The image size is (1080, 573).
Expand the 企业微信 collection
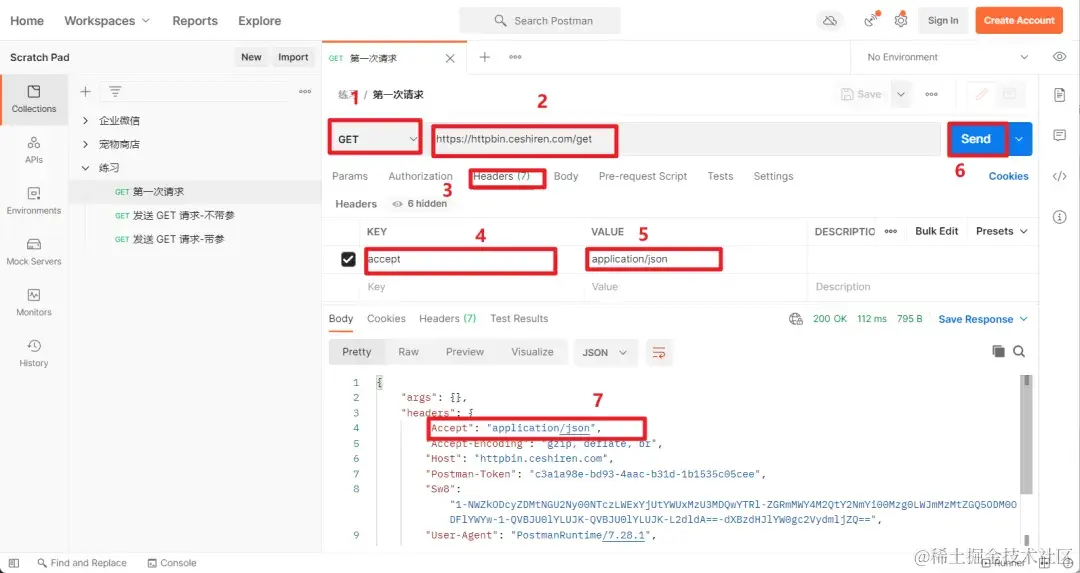coord(85,121)
